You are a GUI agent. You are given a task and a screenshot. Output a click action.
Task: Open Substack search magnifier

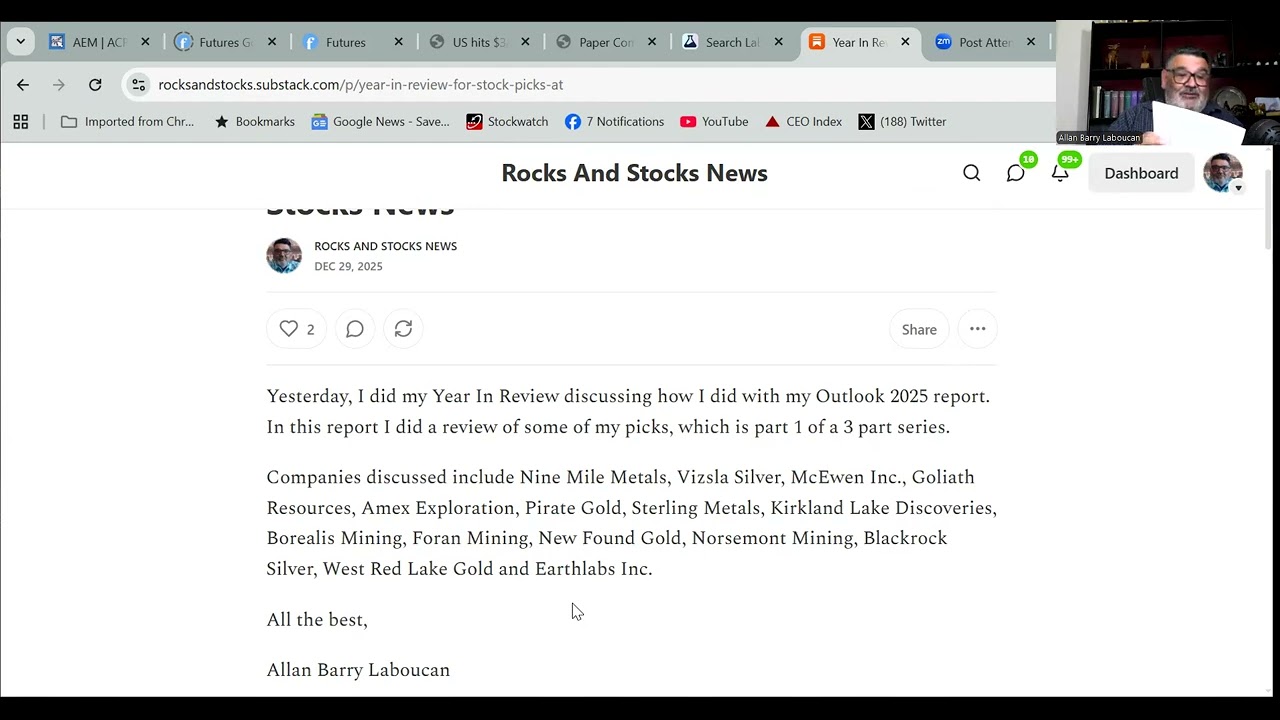point(972,173)
